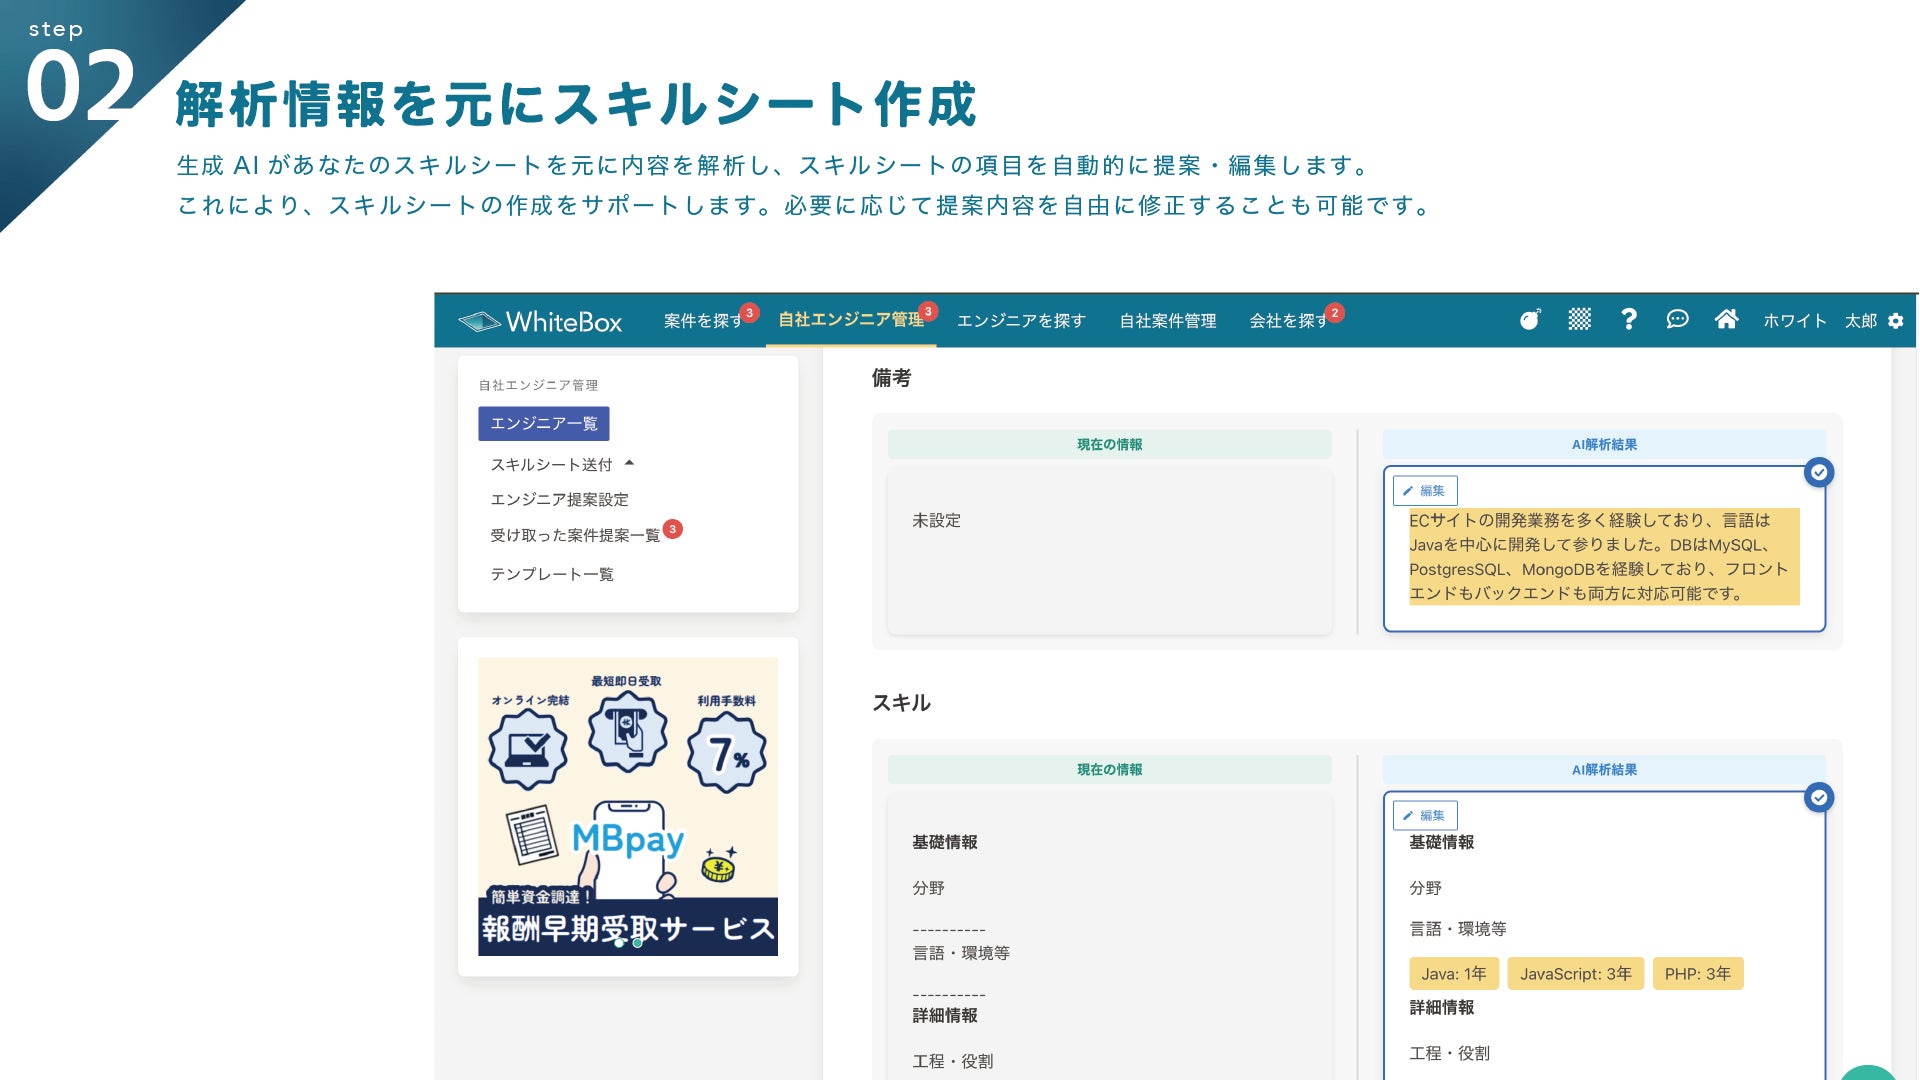Click the bomb icon in header
The image size is (1920, 1080).
pos(1529,320)
